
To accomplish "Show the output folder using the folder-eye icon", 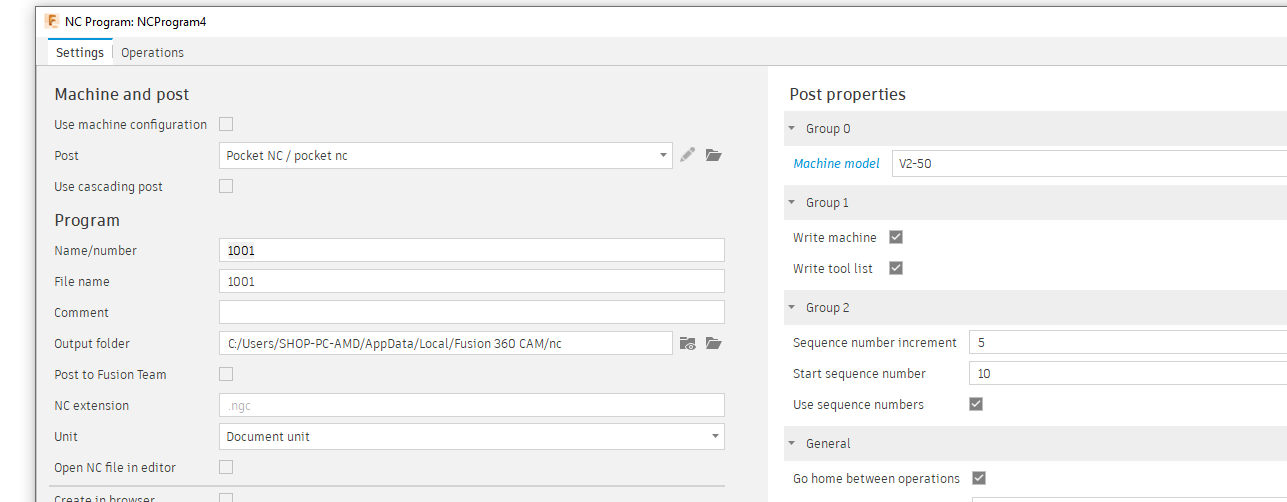I will coord(687,343).
